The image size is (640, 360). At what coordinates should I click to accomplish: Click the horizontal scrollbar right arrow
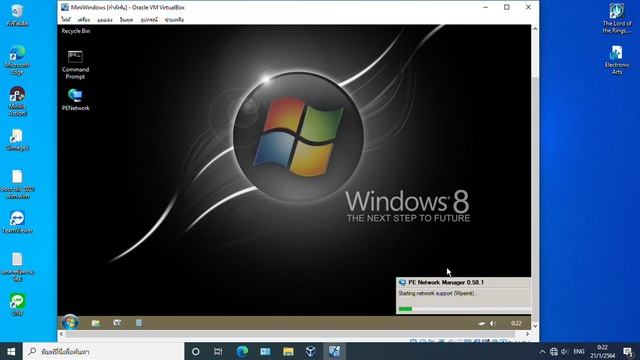(527, 334)
